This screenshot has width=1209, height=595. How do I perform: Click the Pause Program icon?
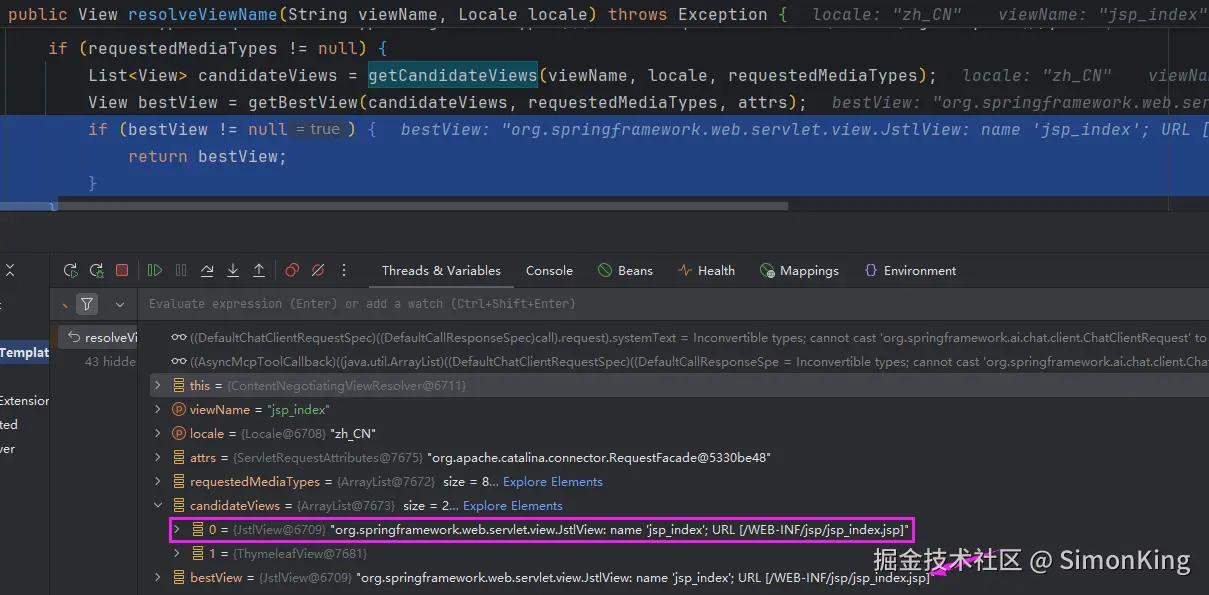tap(181, 270)
